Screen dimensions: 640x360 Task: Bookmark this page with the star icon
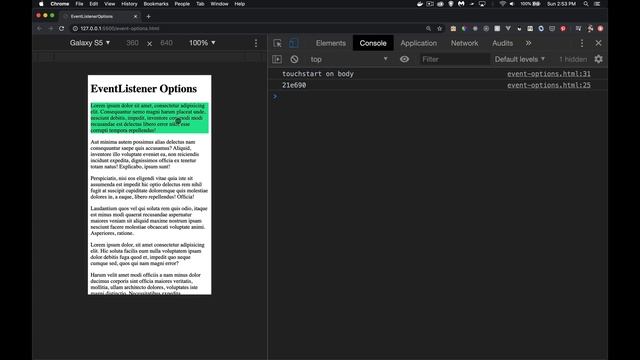(440, 29)
